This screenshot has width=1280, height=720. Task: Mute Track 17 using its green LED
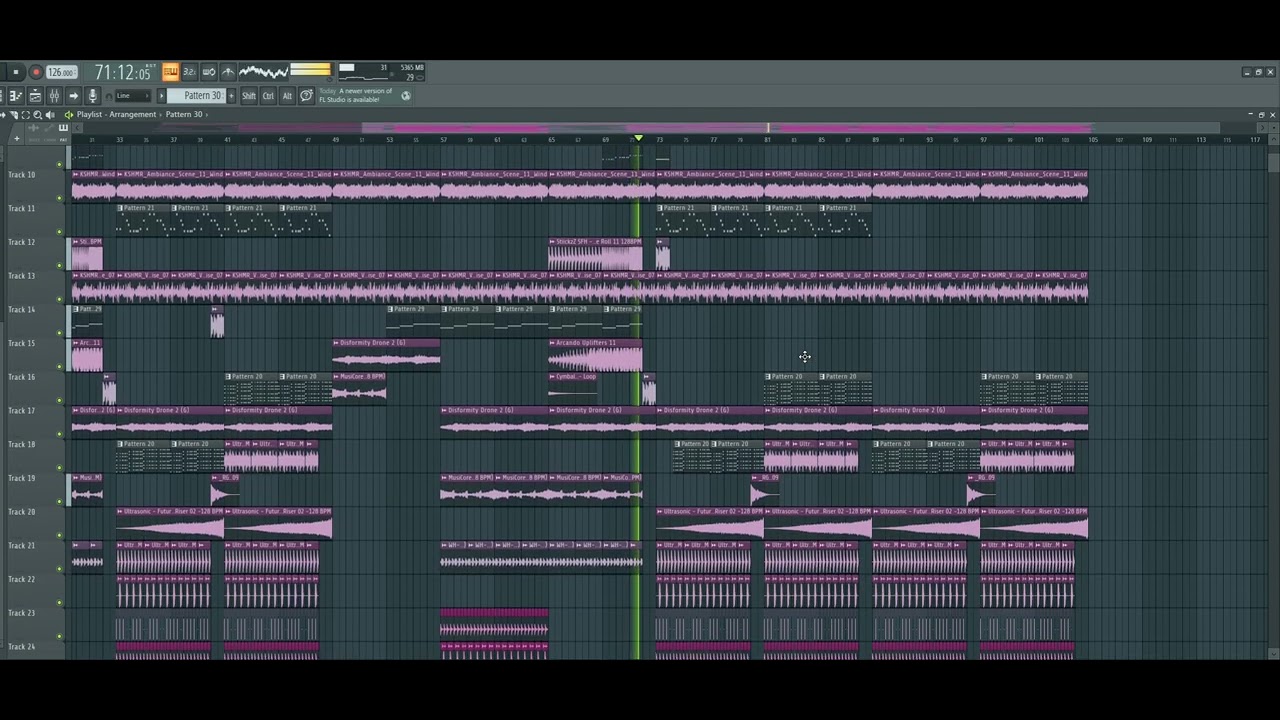pos(59,434)
